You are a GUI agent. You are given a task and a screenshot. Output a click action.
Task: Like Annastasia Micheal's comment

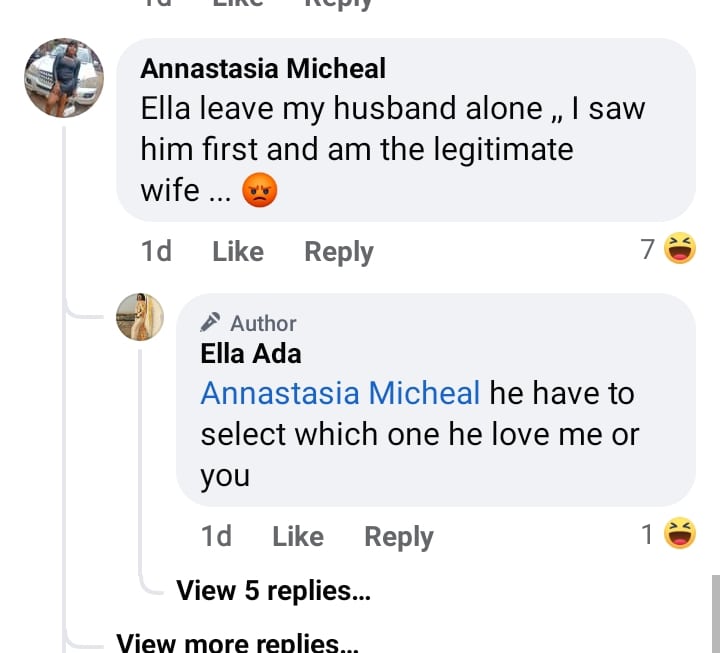pyautogui.click(x=237, y=252)
